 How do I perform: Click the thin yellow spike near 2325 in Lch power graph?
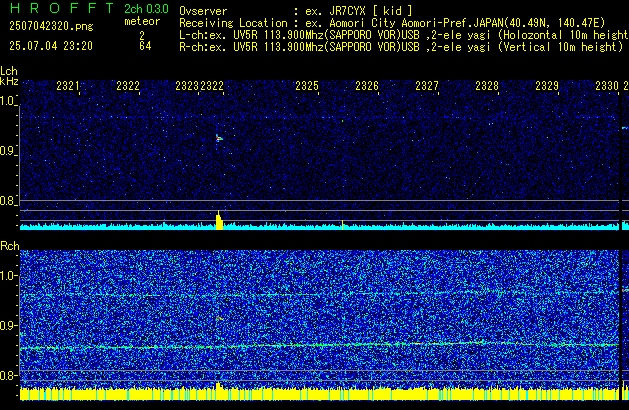[x=342, y=225]
